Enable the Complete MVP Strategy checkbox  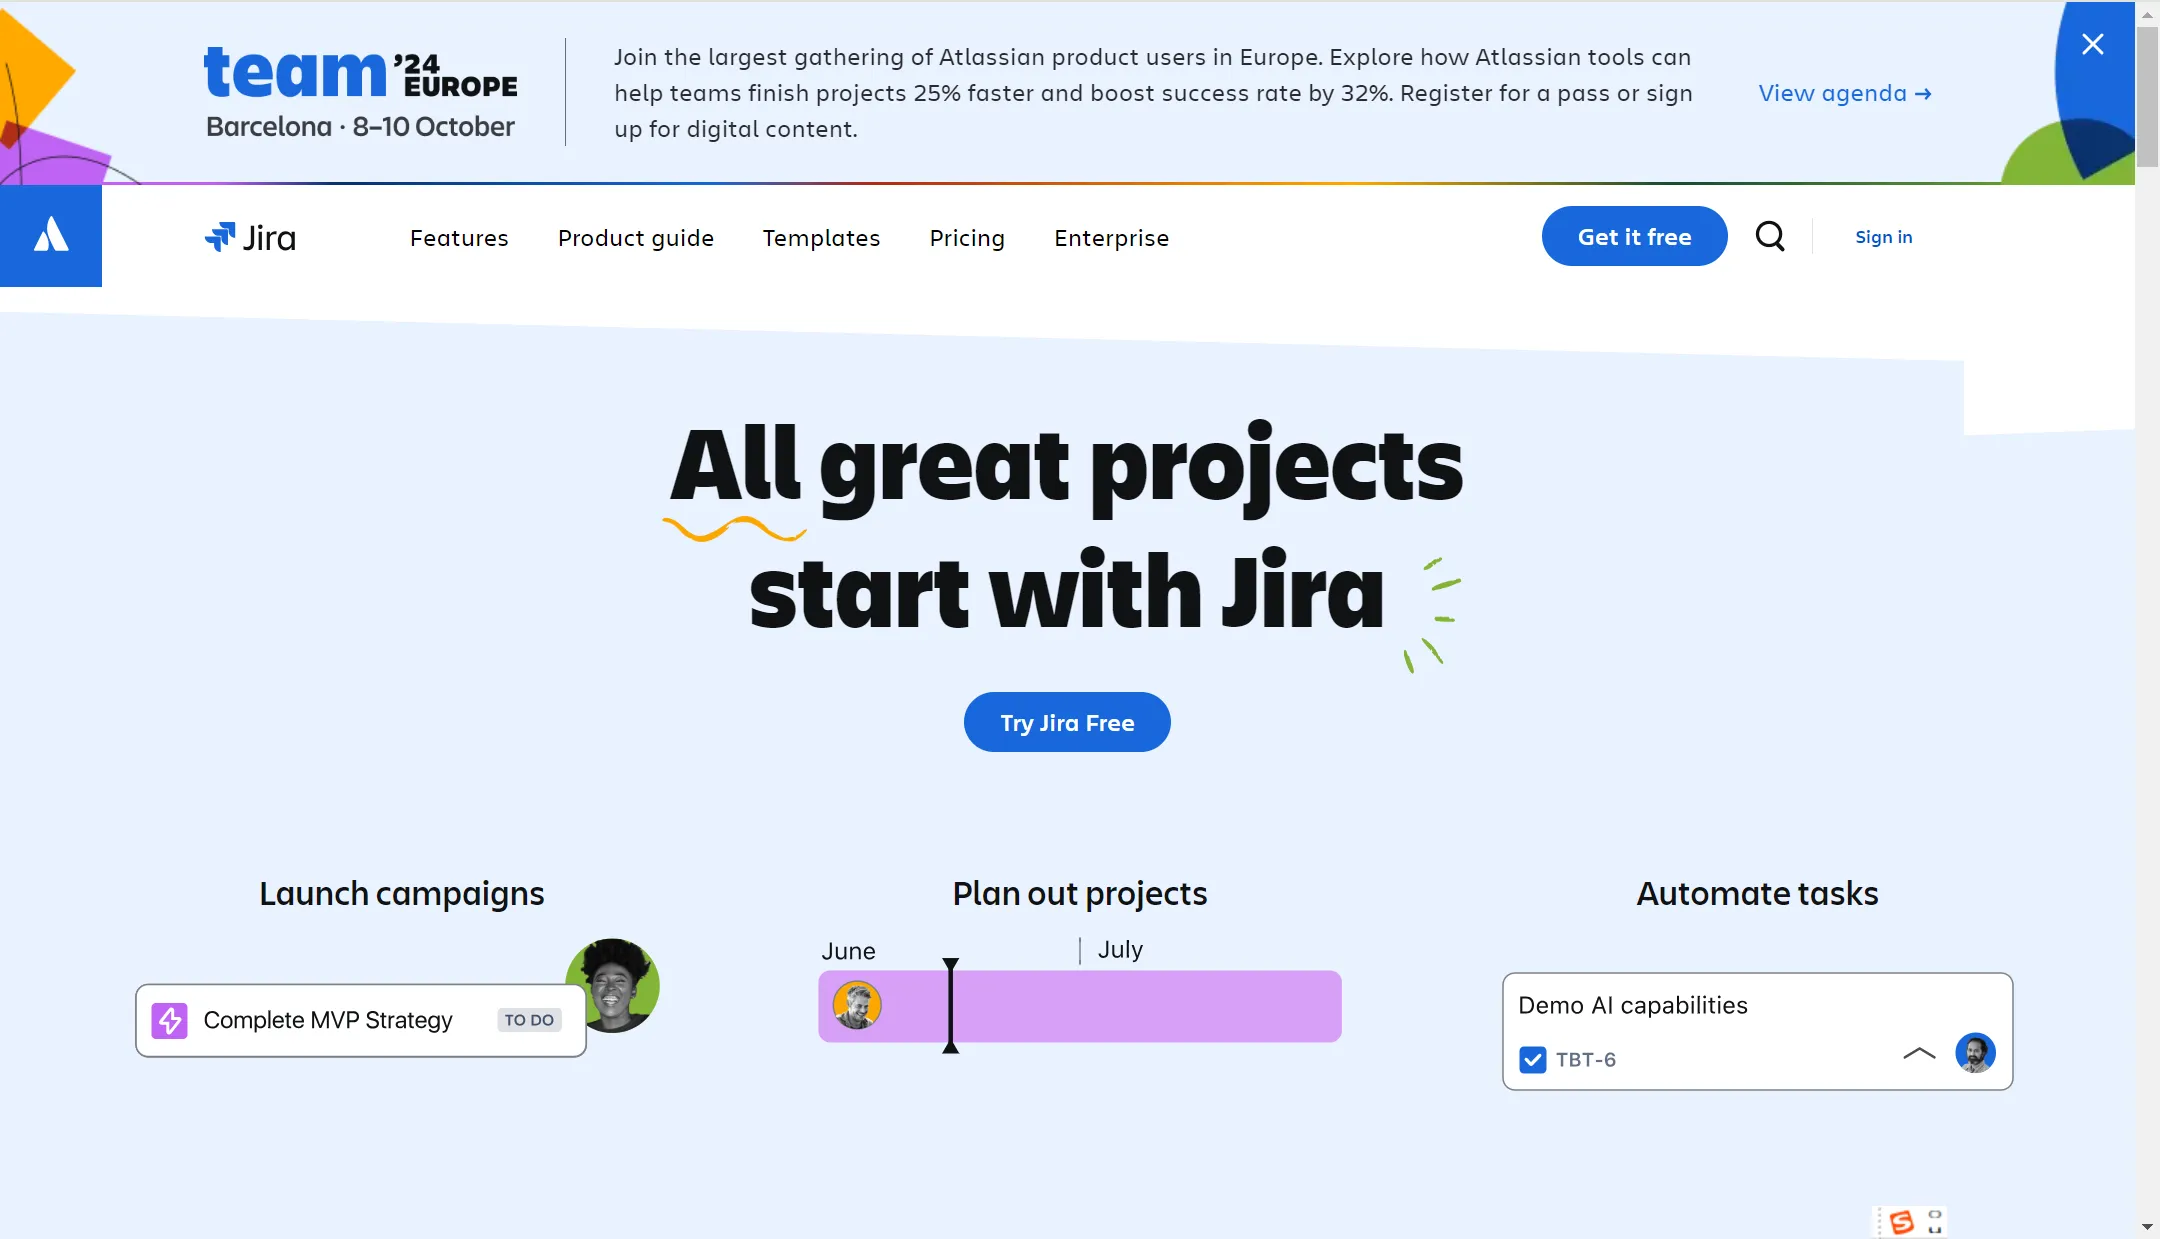(171, 1019)
